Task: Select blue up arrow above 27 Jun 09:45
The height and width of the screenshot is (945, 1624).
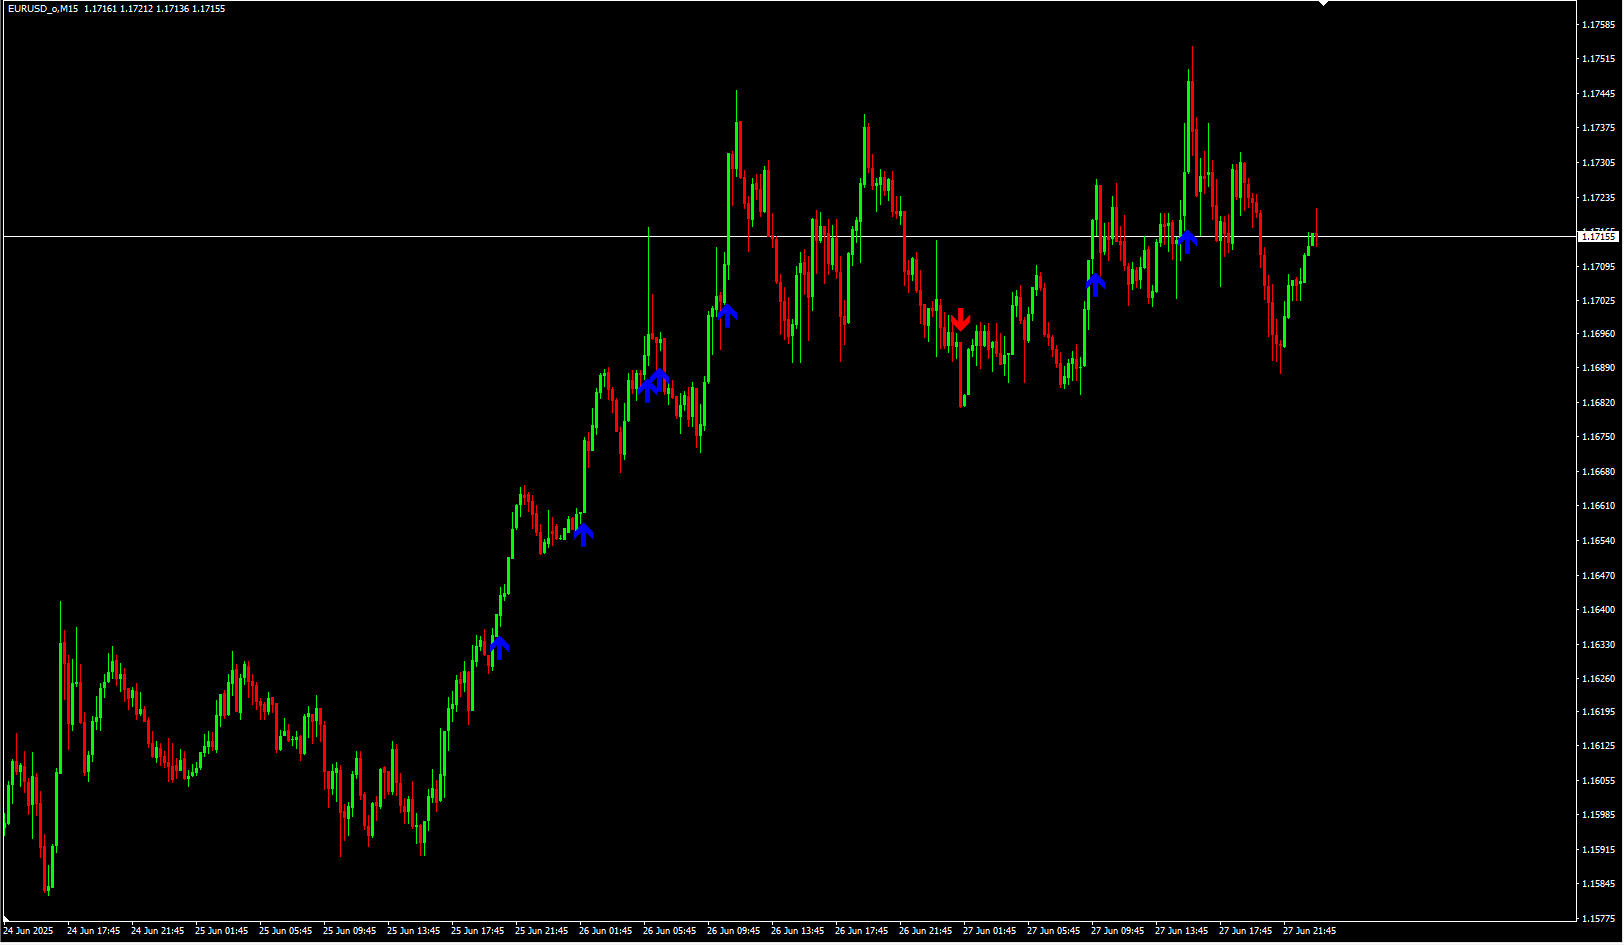Action: click(1095, 284)
